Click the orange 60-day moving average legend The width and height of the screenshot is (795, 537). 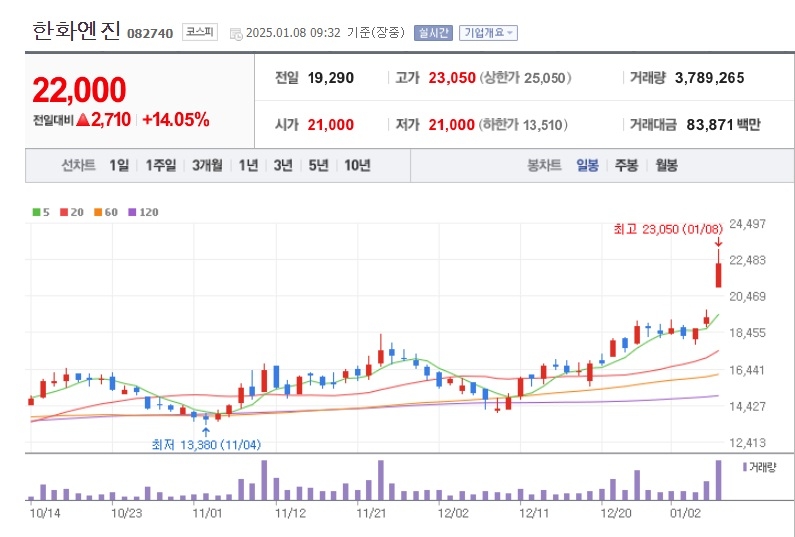(105, 212)
